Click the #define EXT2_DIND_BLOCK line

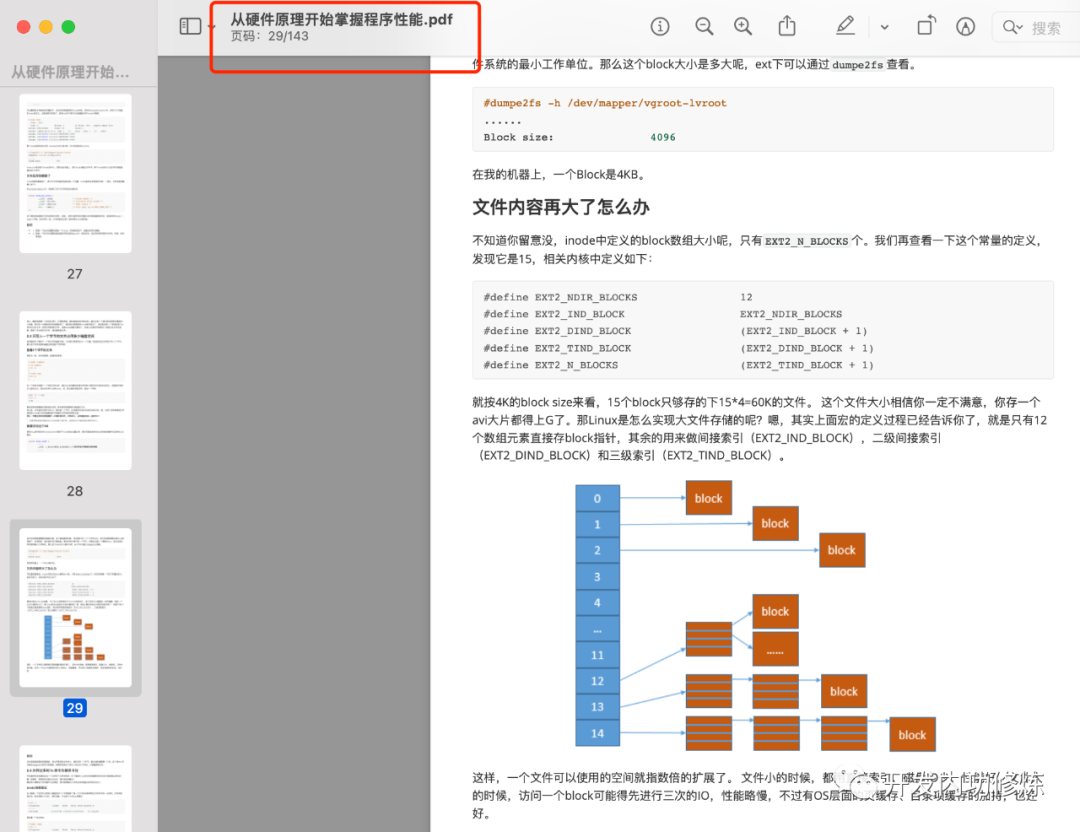coord(675,331)
